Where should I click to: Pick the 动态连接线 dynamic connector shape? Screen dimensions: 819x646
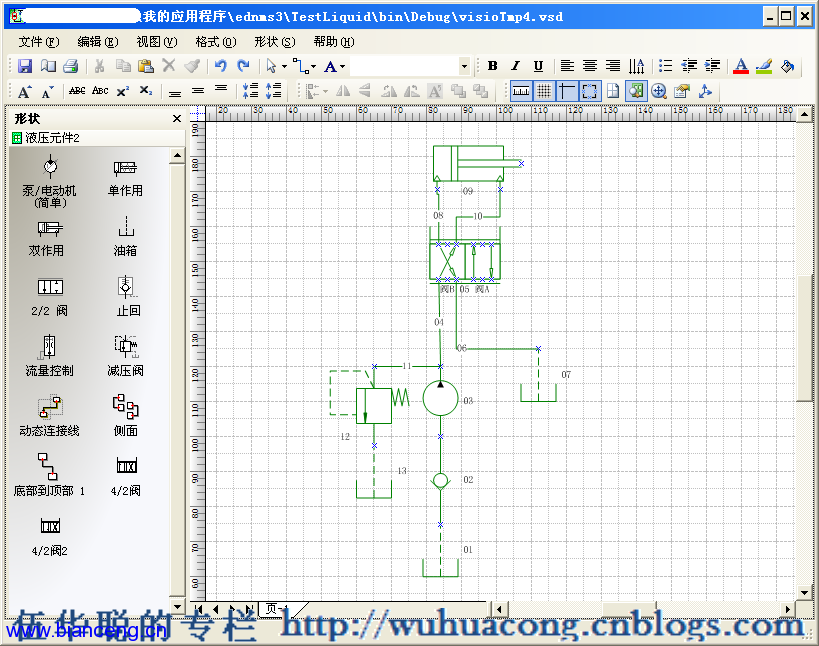tap(50, 416)
